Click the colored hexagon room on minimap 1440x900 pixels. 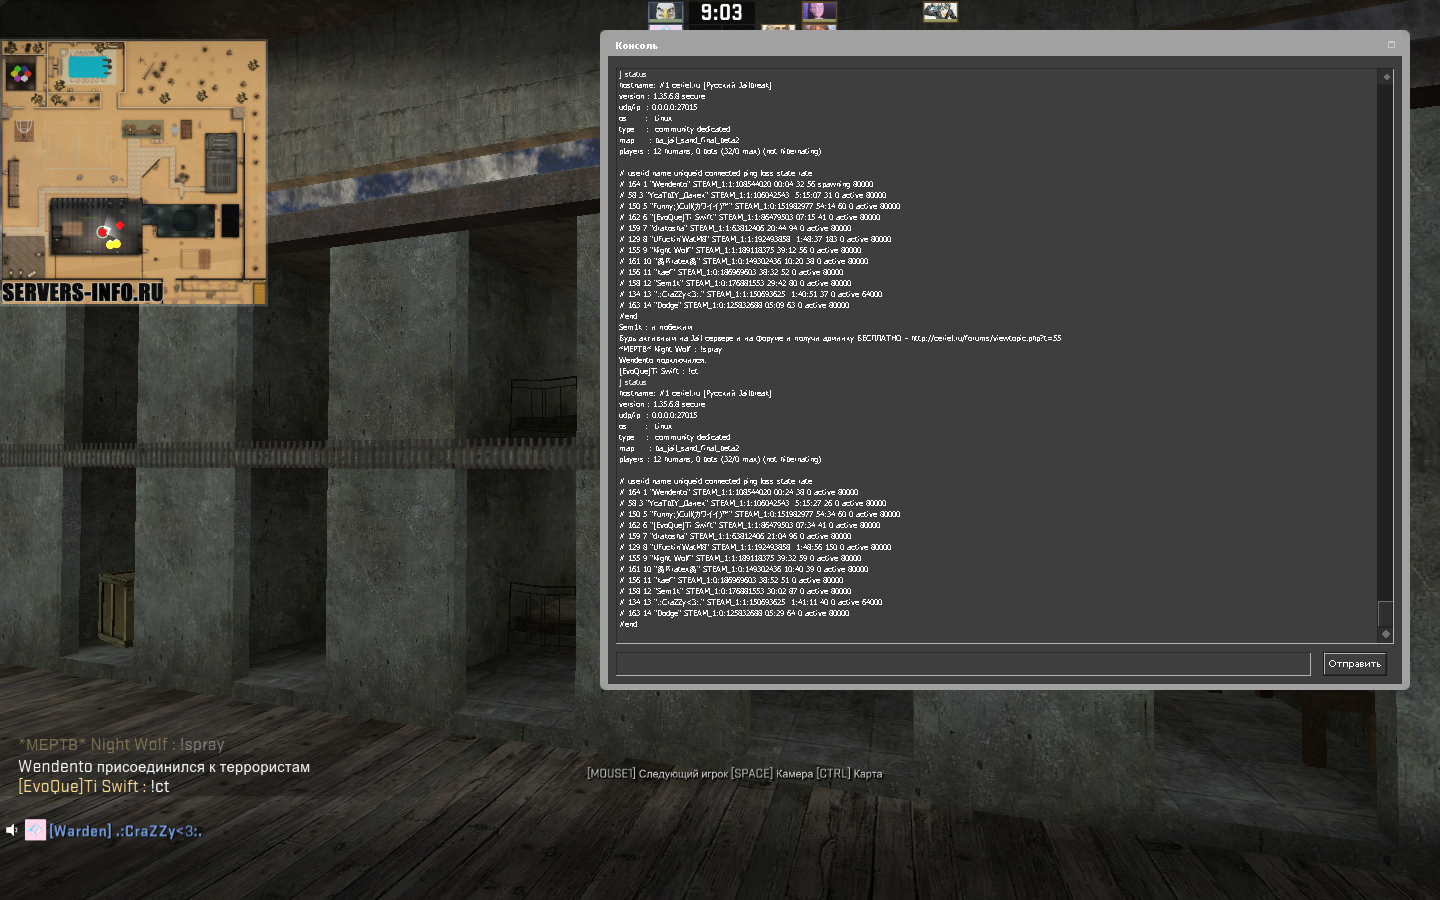coord(20,74)
